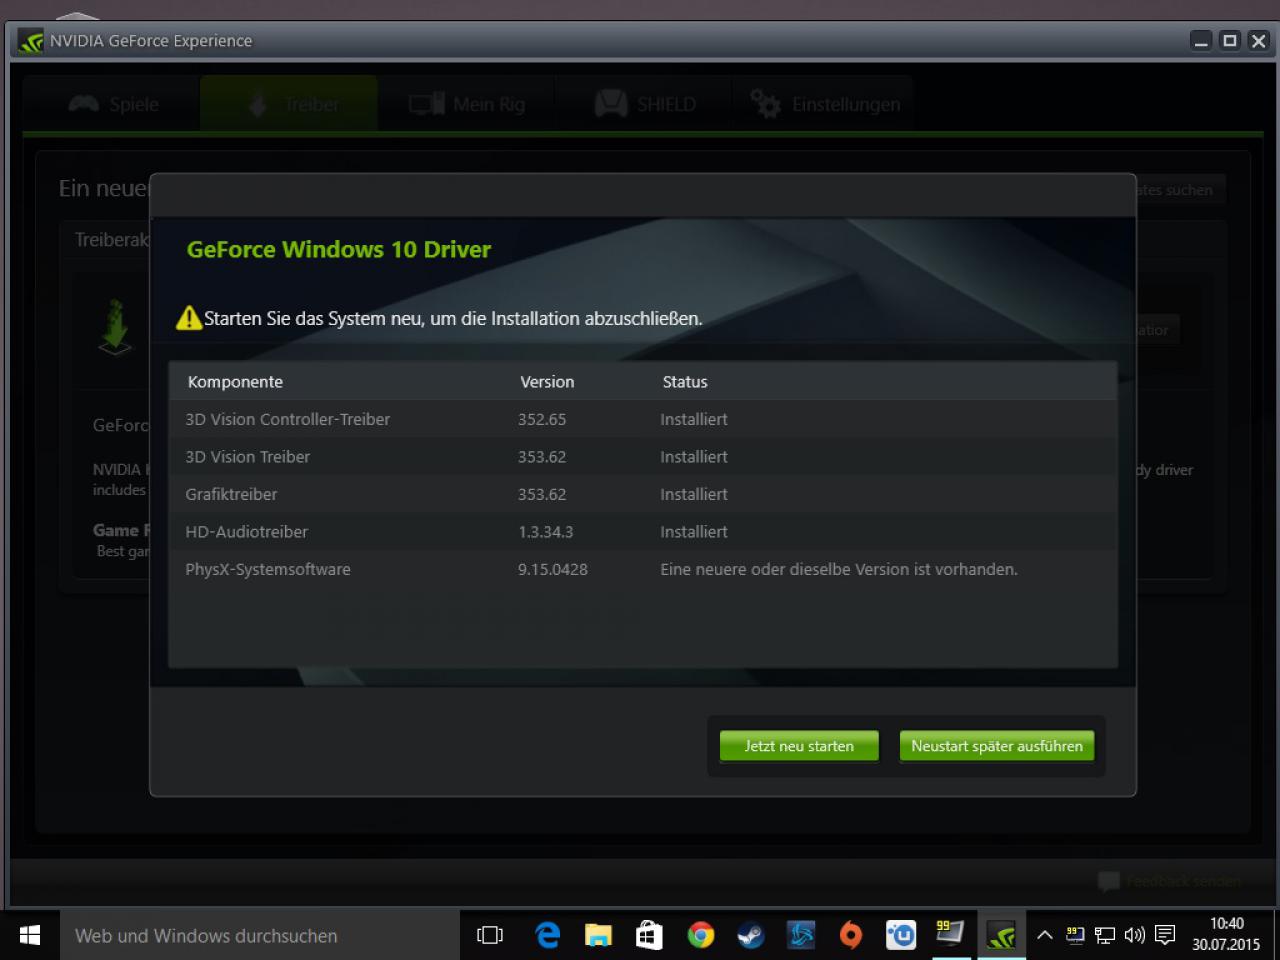Click version number 9.15.0428

pyautogui.click(x=552, y=570)
